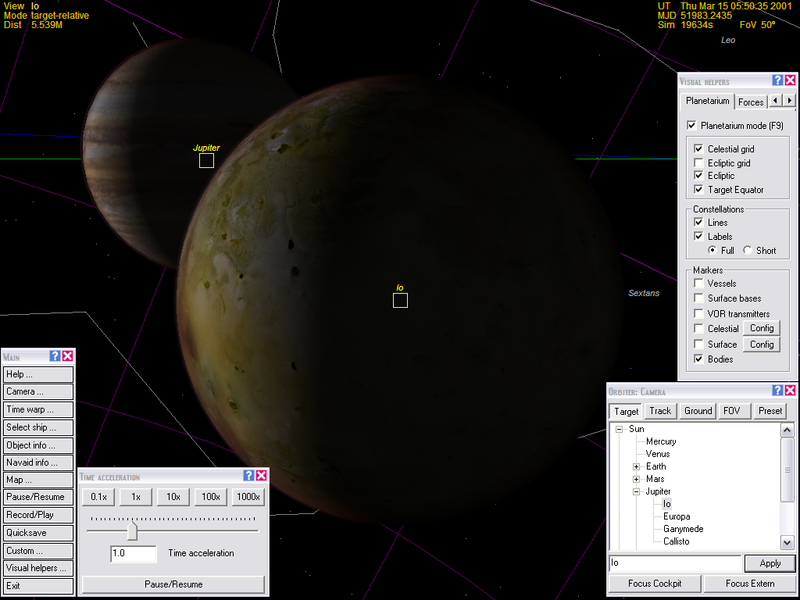Uncheck the Ecliptic checkbox
The image size is (800, 600).
click(x=699, y=176)
